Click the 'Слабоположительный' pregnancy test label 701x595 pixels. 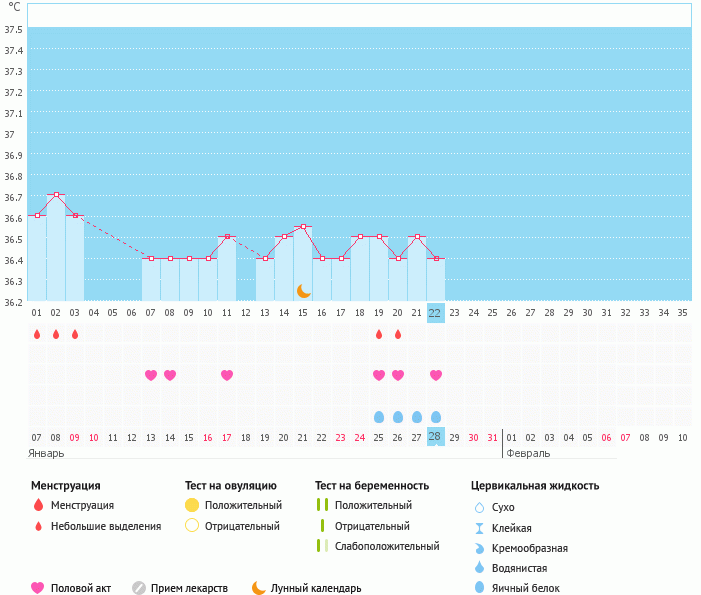point(387,546)
